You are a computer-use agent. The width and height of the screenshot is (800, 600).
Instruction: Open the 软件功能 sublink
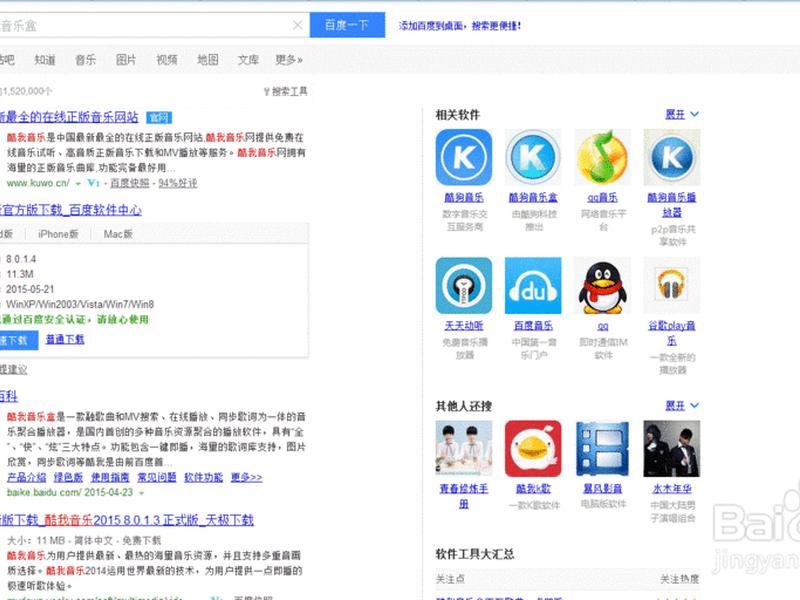204,477
